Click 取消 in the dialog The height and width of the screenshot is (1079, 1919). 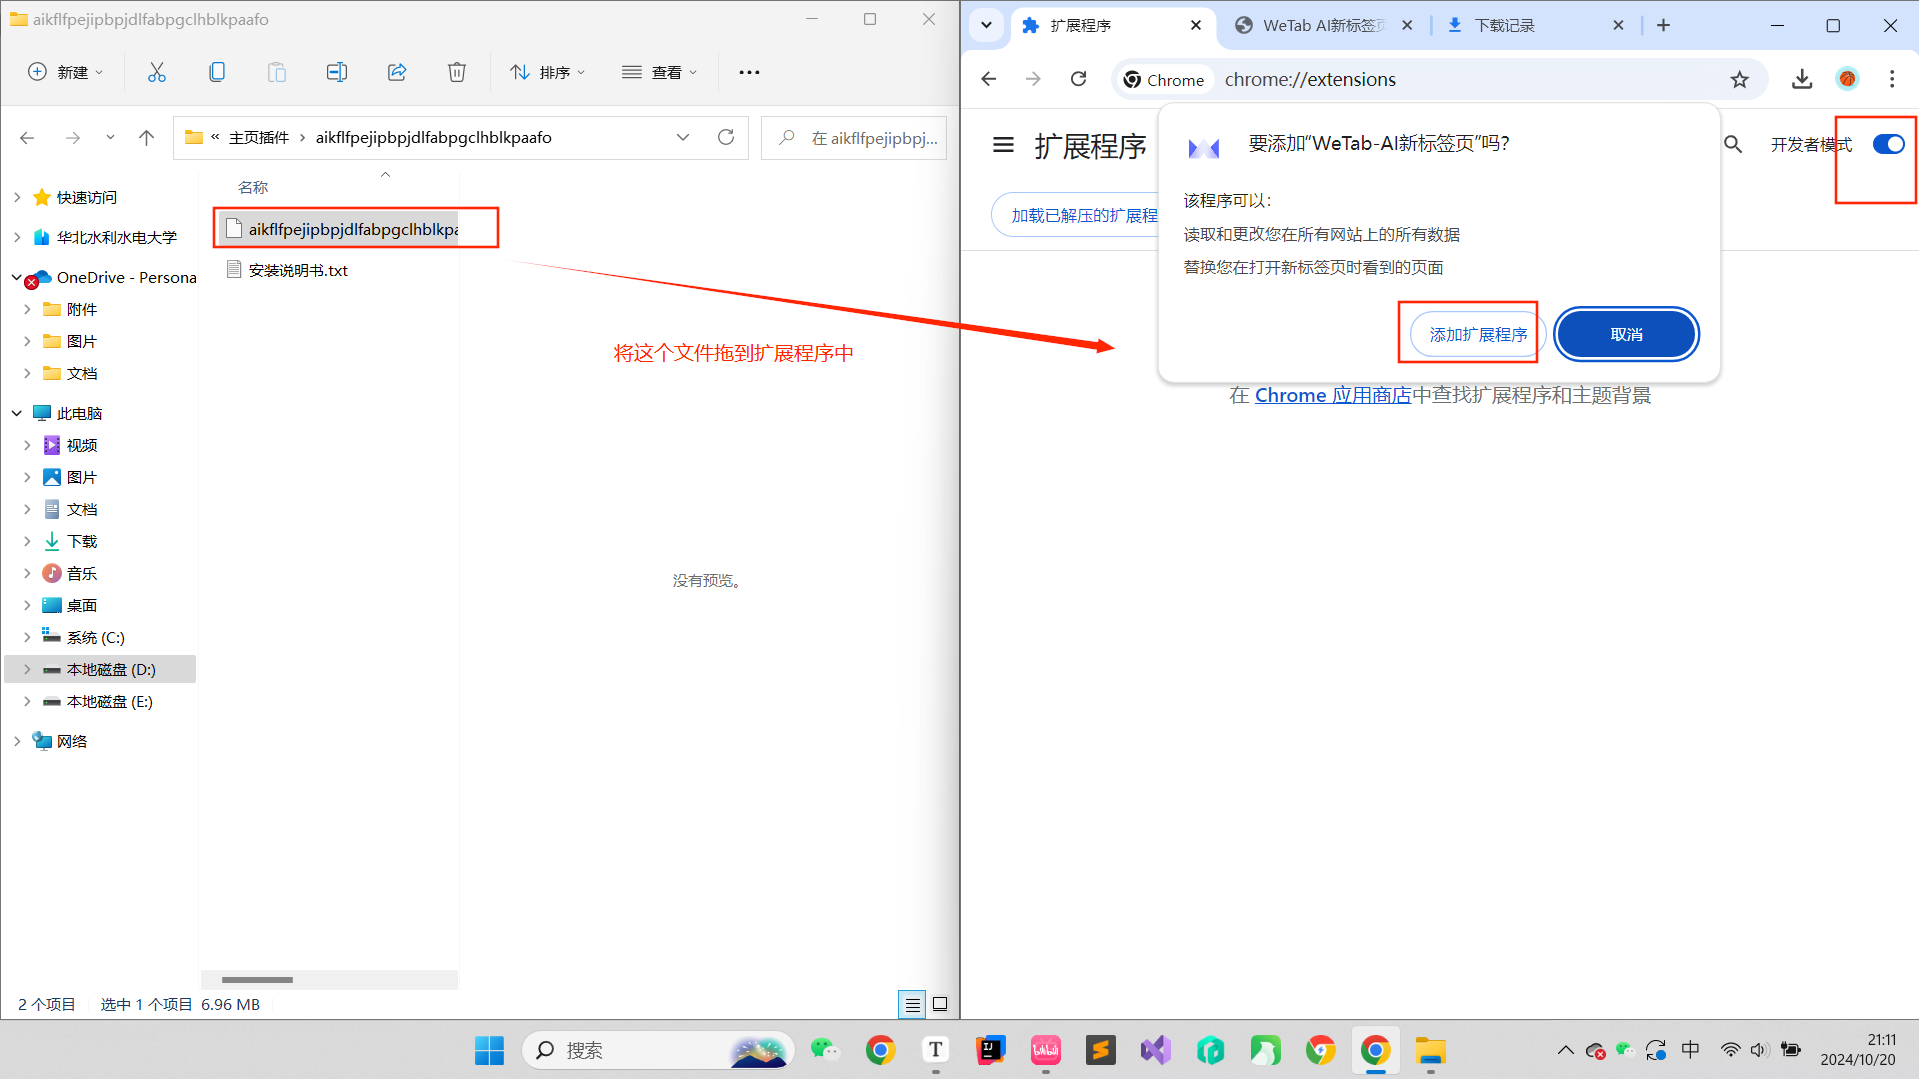coord(1626,334)
